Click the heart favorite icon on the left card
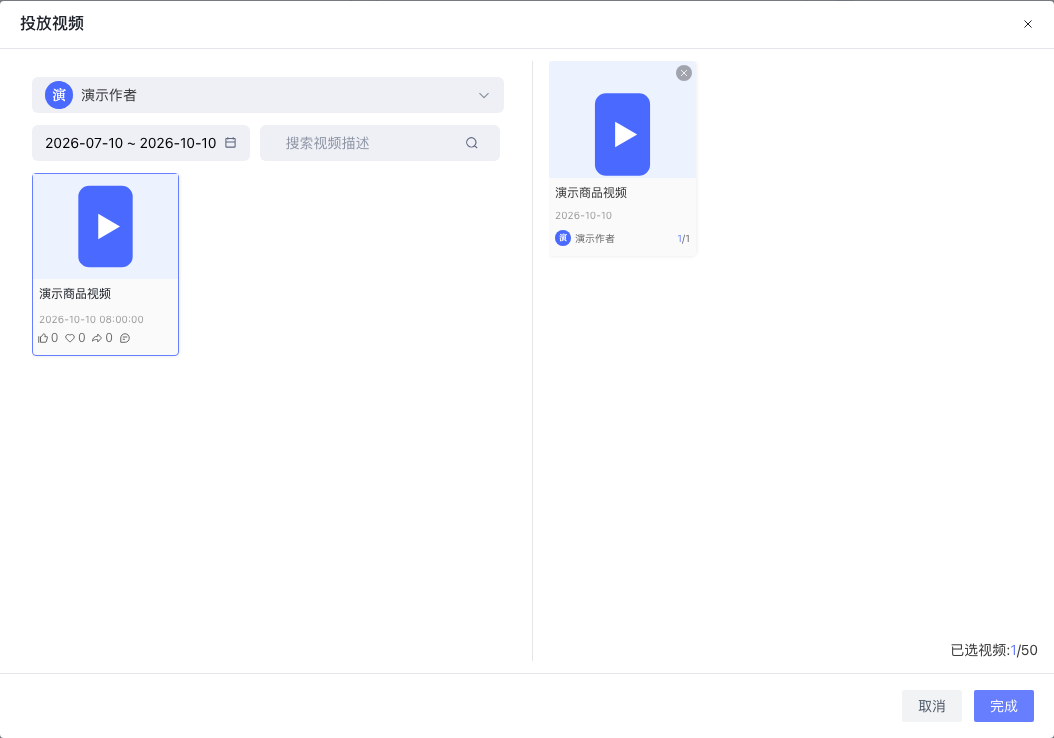Screen dimensions: 1054x738 (70, 338)
